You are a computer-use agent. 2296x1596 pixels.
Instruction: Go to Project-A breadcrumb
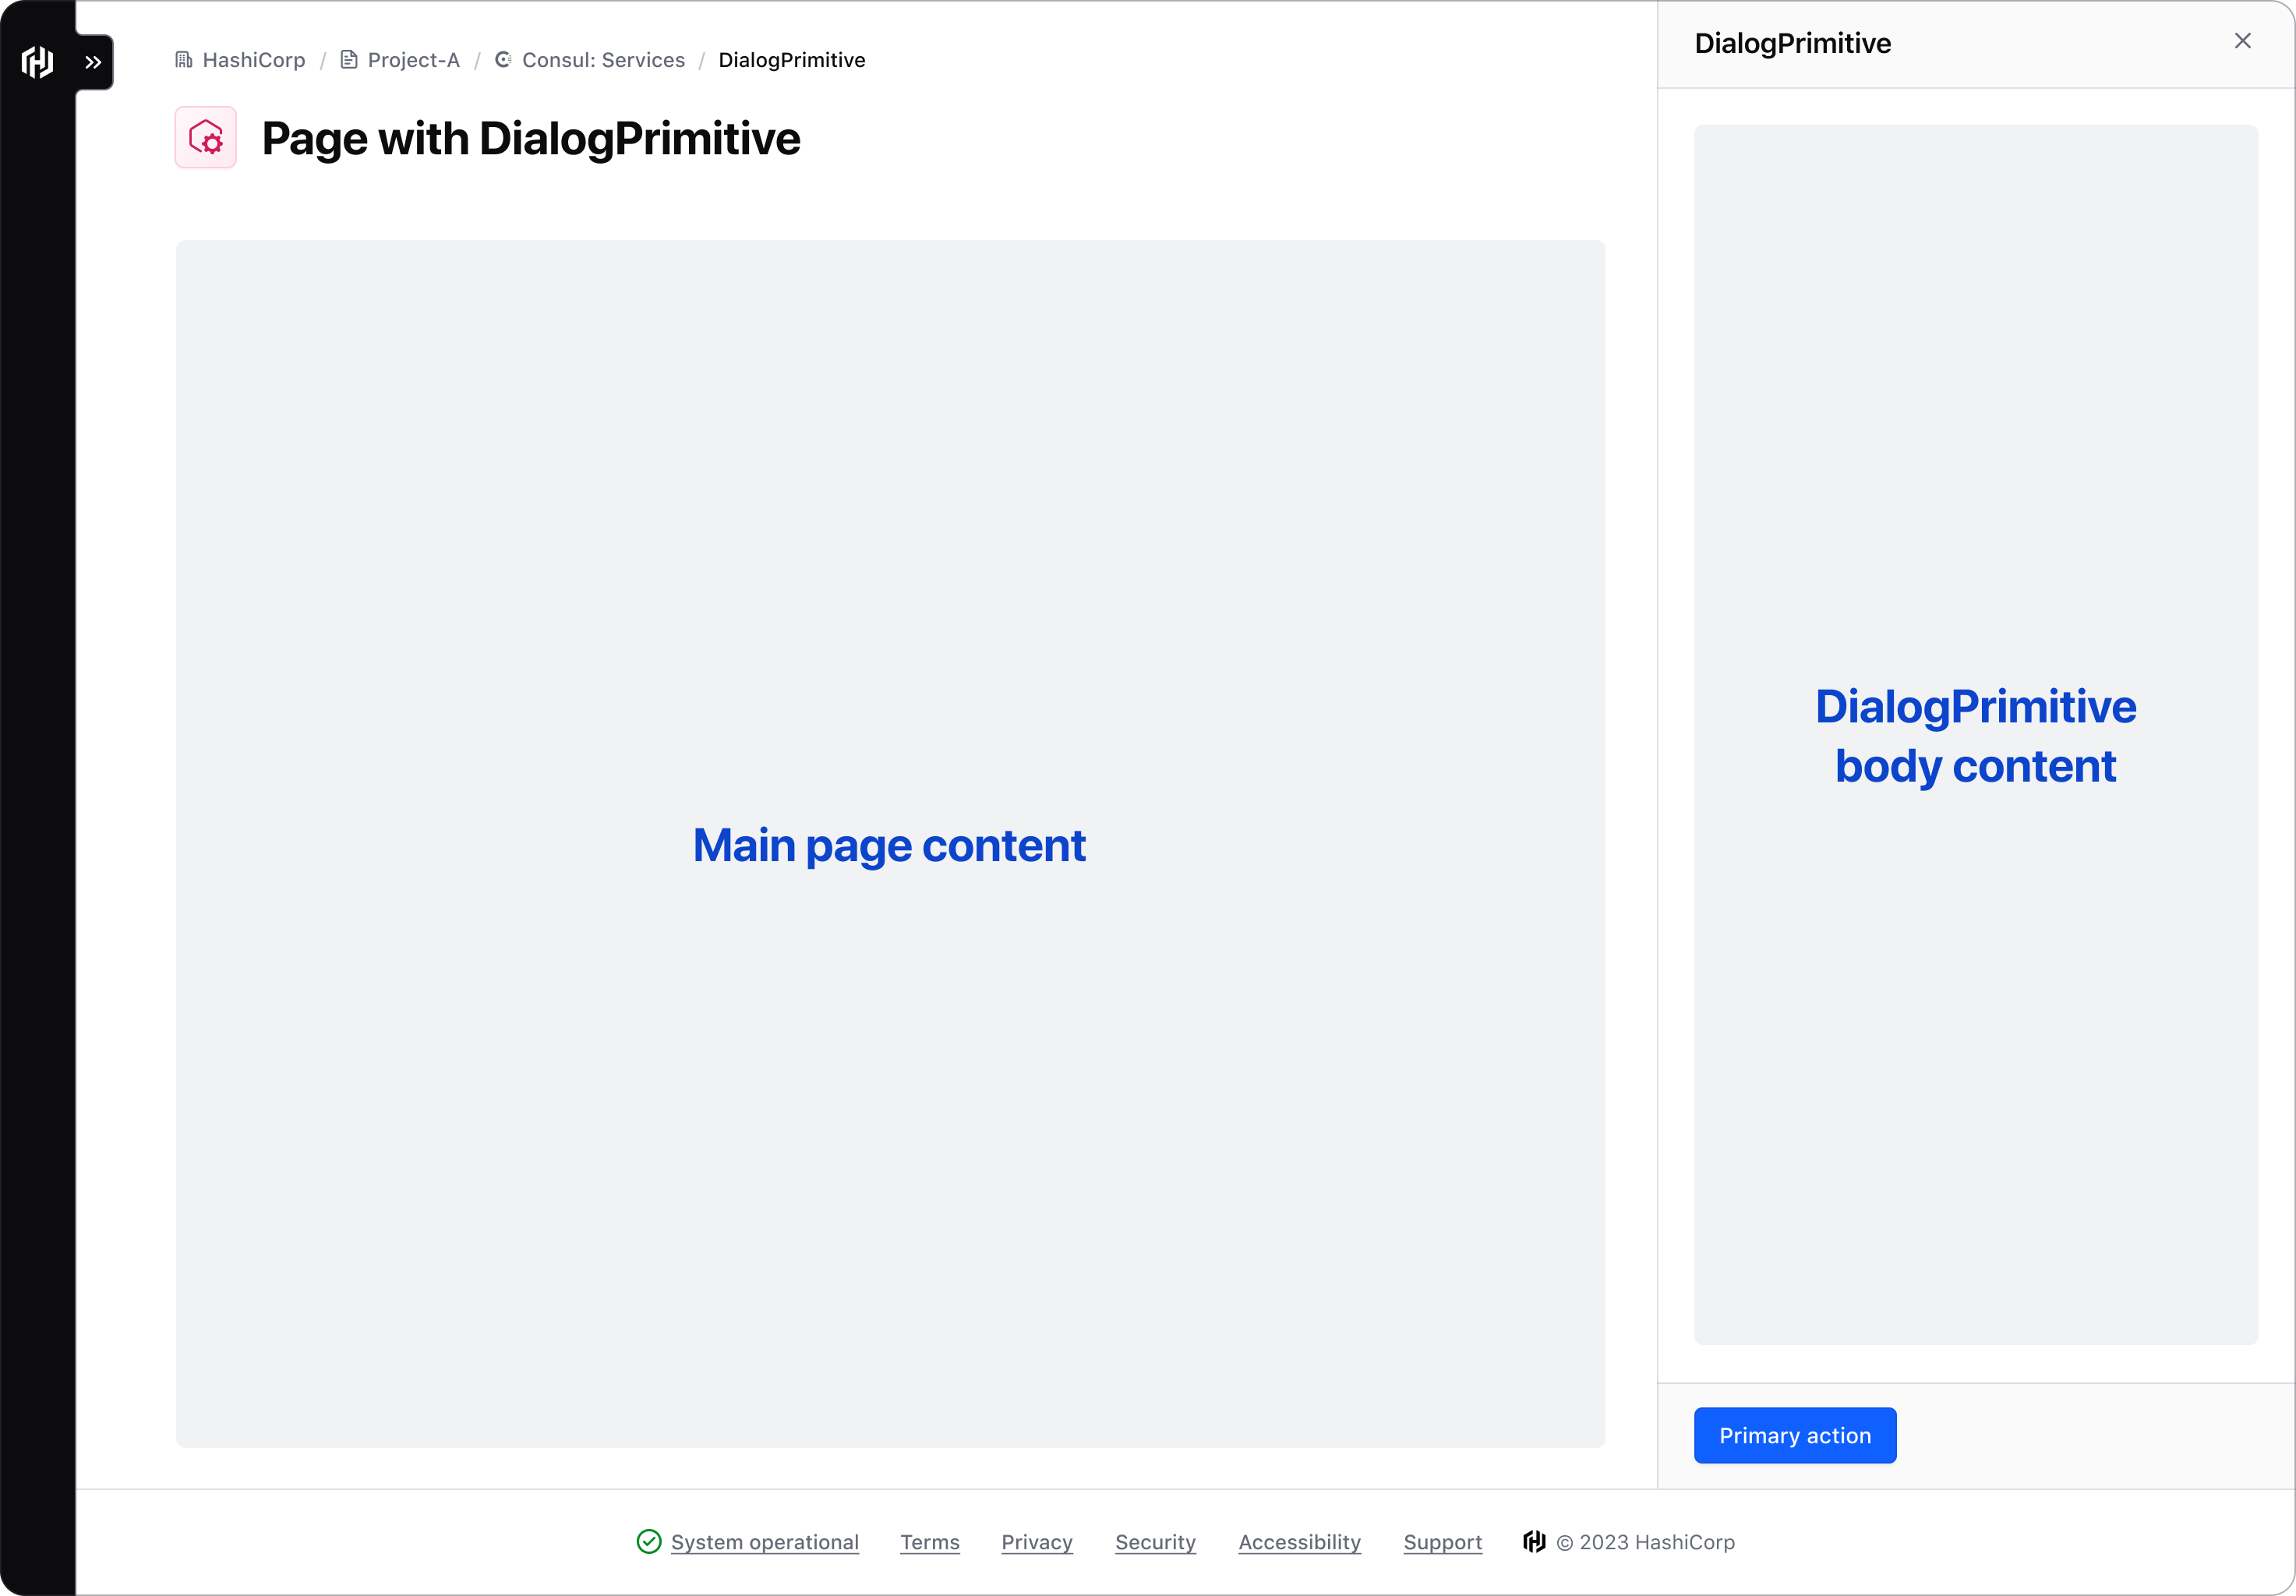point(413,60)
